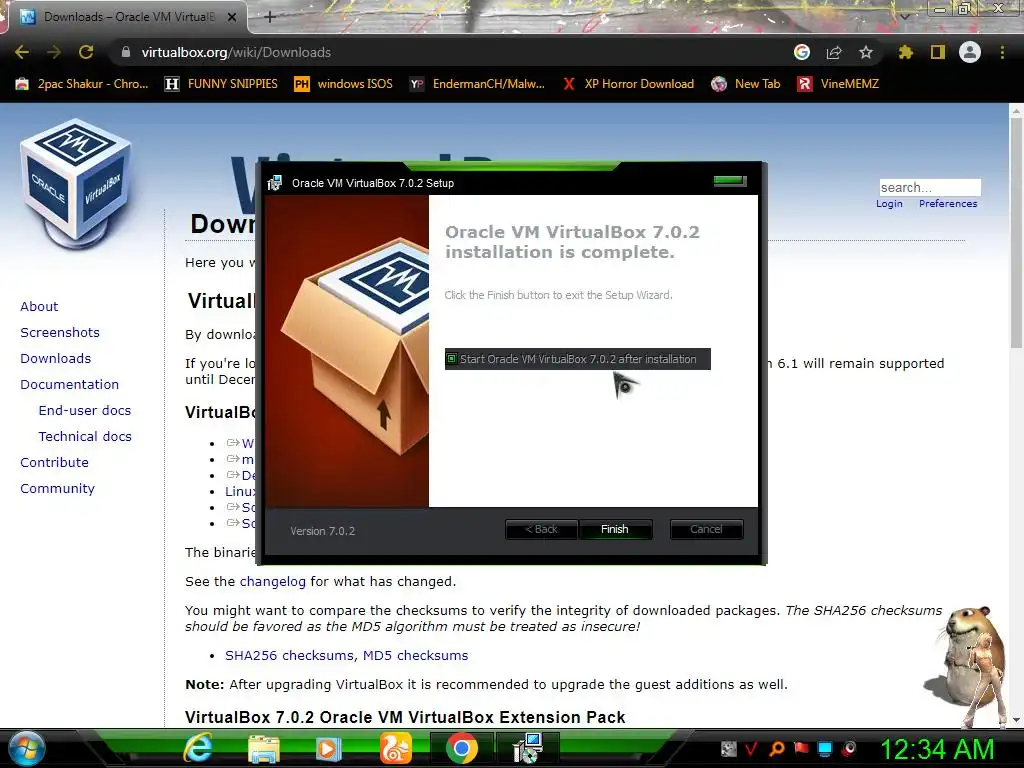Open the XP Horror Download bookmark
Image resolution: width=1024 pixels, height=768 pixels.
coord(628,84)
